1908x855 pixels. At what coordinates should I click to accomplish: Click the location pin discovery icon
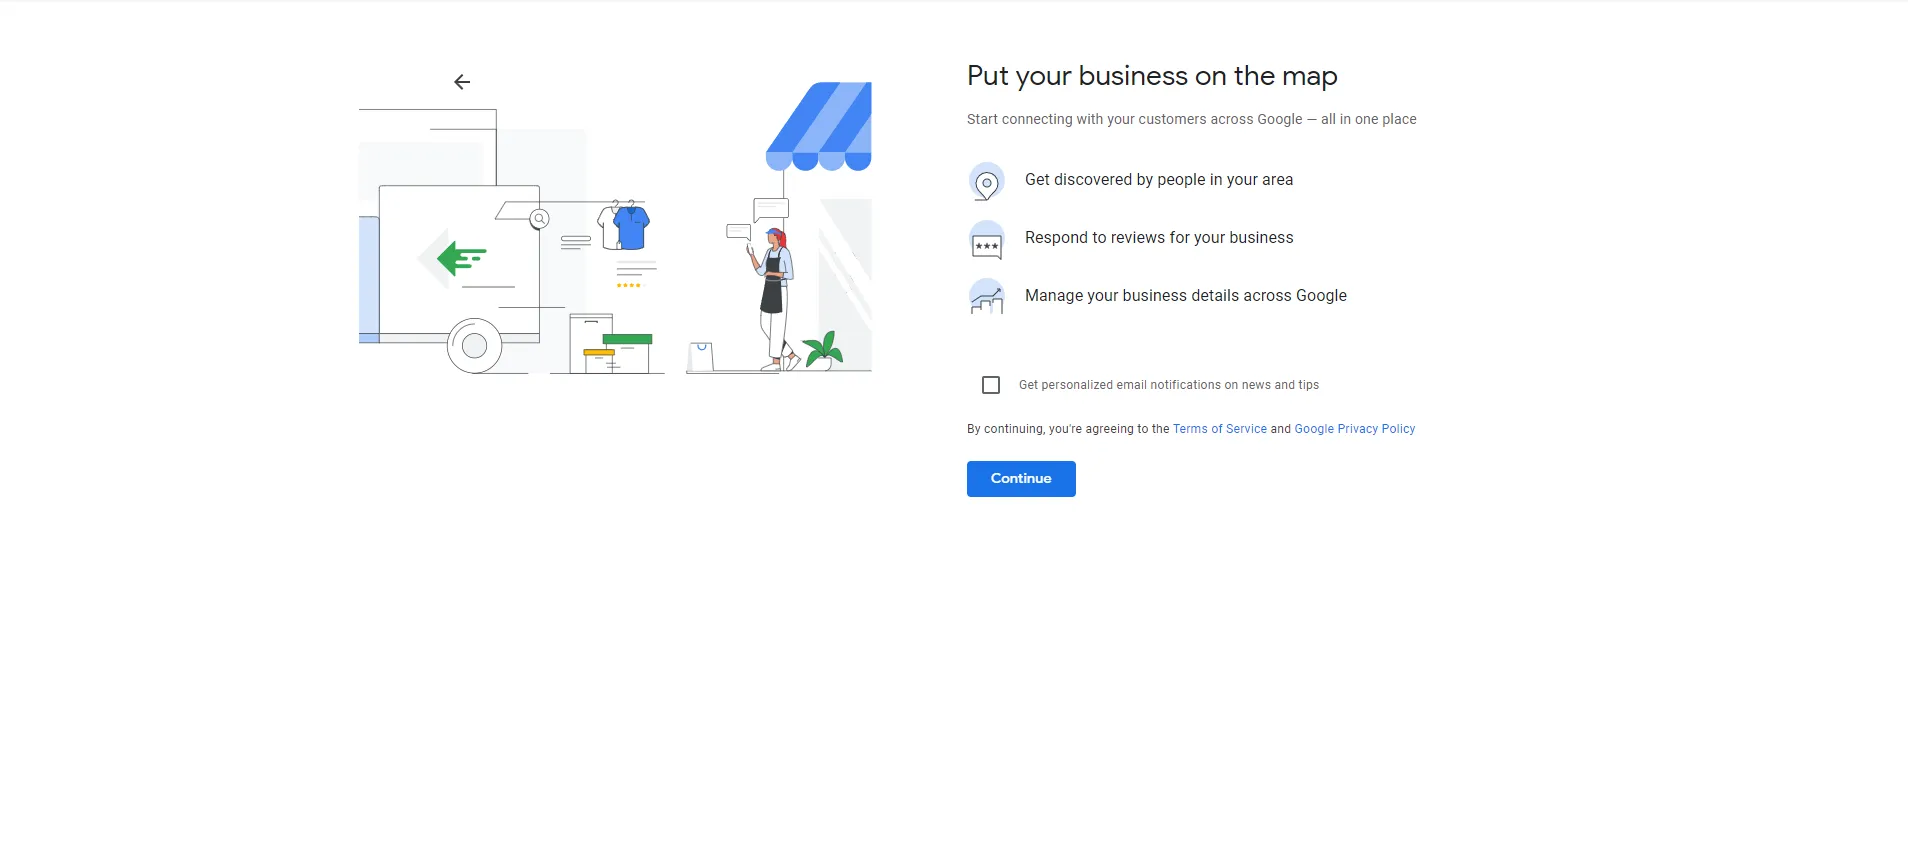[x=987, y=182]
